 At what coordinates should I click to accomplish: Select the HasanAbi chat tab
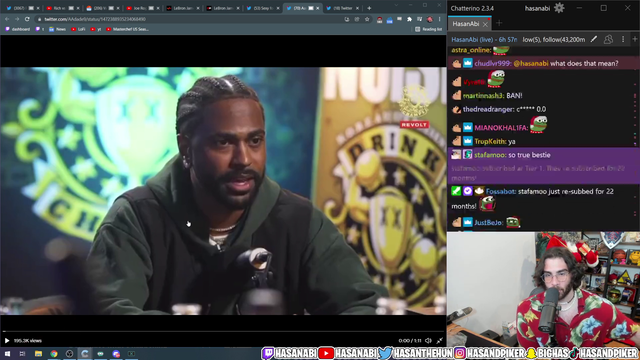pos(466,24)
